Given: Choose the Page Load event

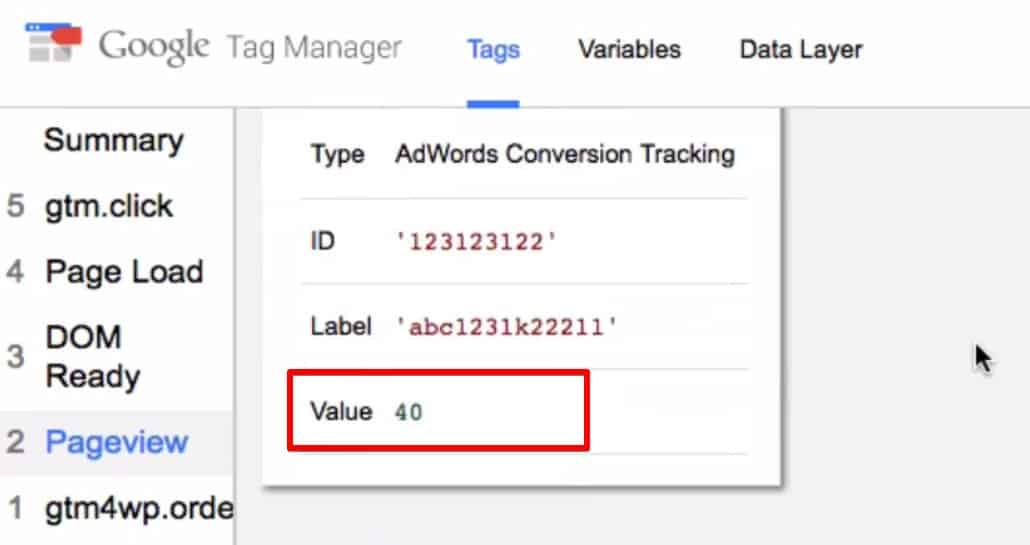Looking at the screenshot, I should pyautogui.click(x=124, y=272).
